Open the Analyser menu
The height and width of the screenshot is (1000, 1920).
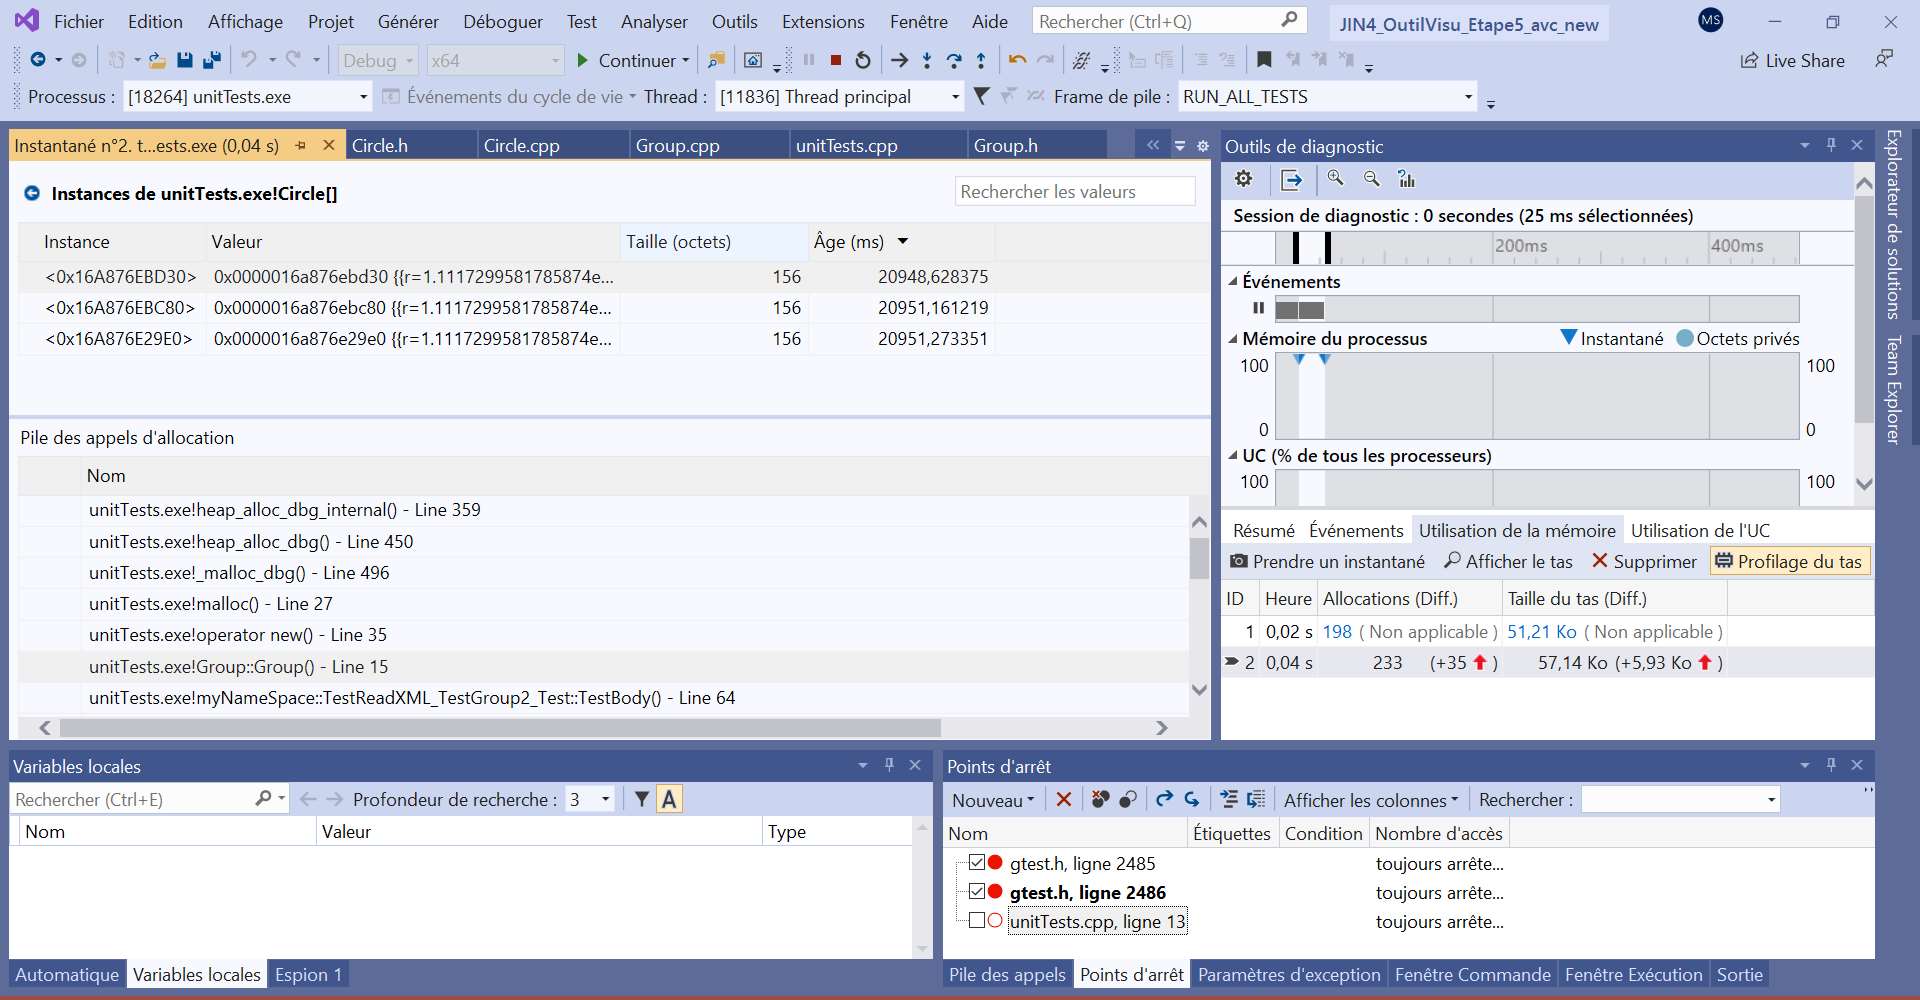(654, 21)
